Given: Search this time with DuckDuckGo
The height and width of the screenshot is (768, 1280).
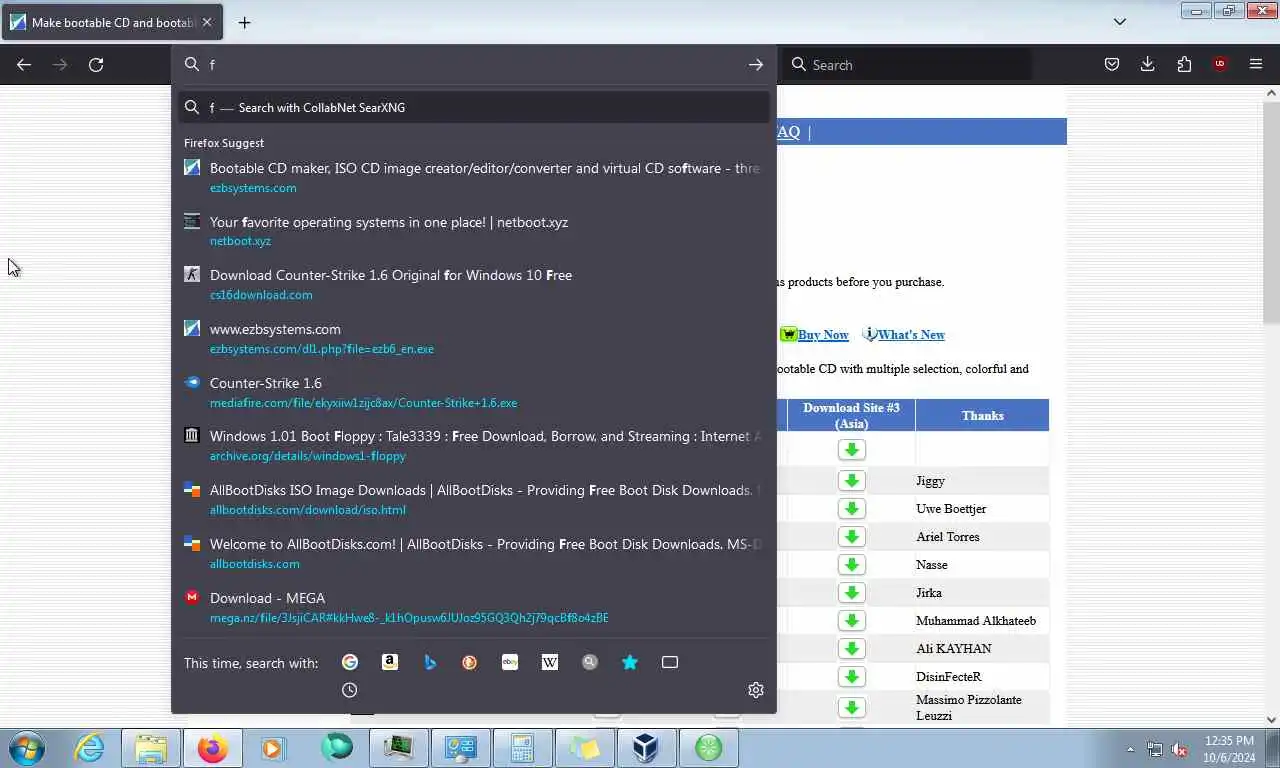Looking at the screenshot, I should point(470,662).
